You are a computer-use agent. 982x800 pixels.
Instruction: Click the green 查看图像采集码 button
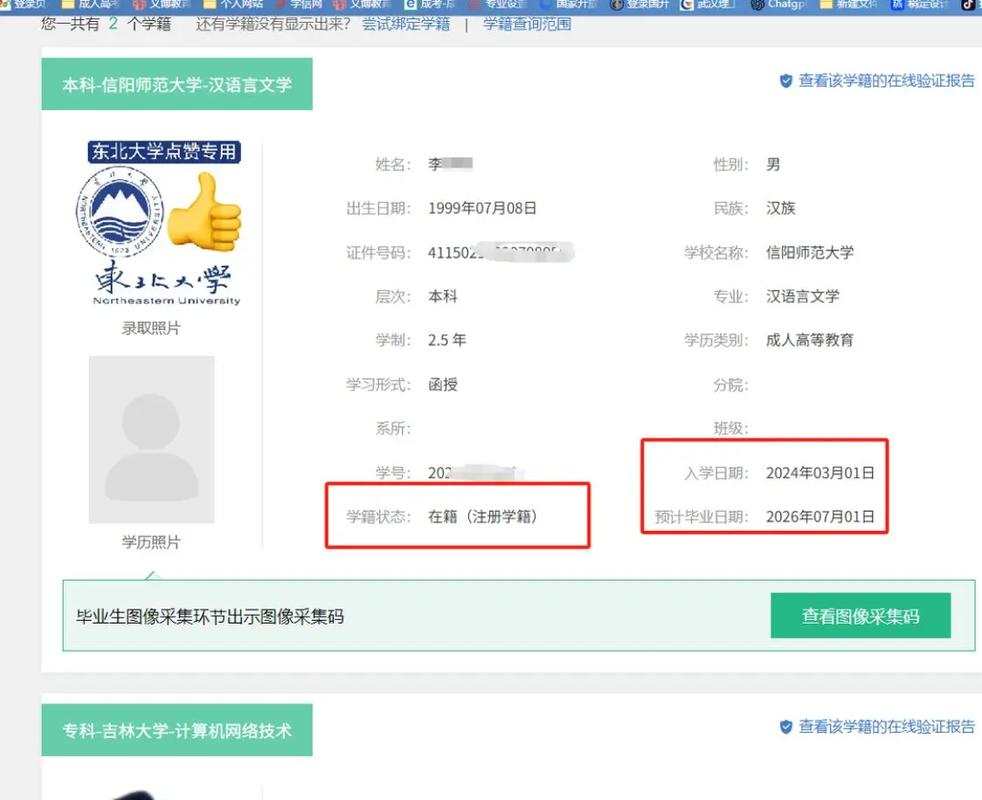pyautogui.click(x=861, y=616)
